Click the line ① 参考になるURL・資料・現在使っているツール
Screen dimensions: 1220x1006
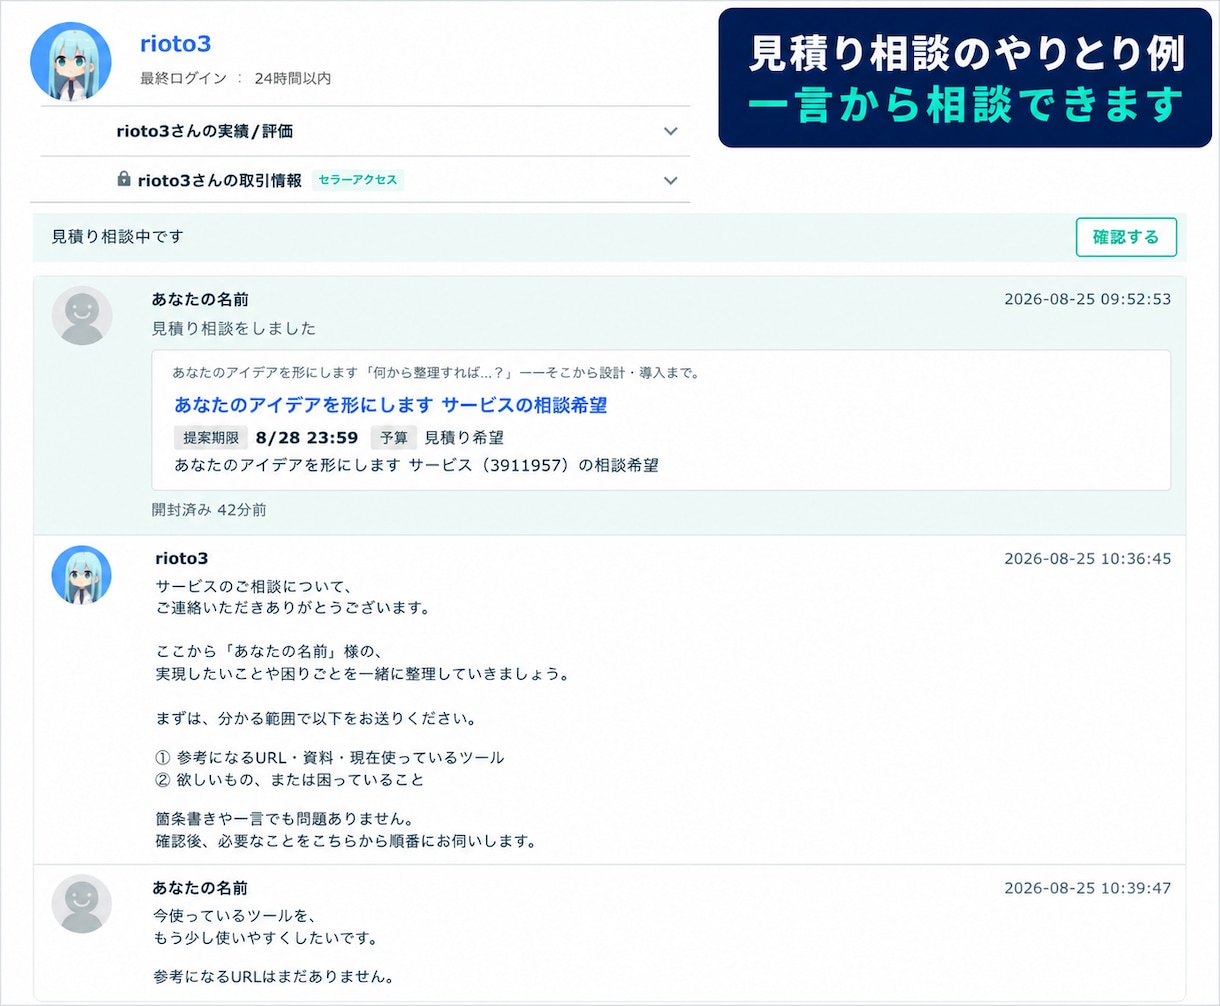(330, 757)
